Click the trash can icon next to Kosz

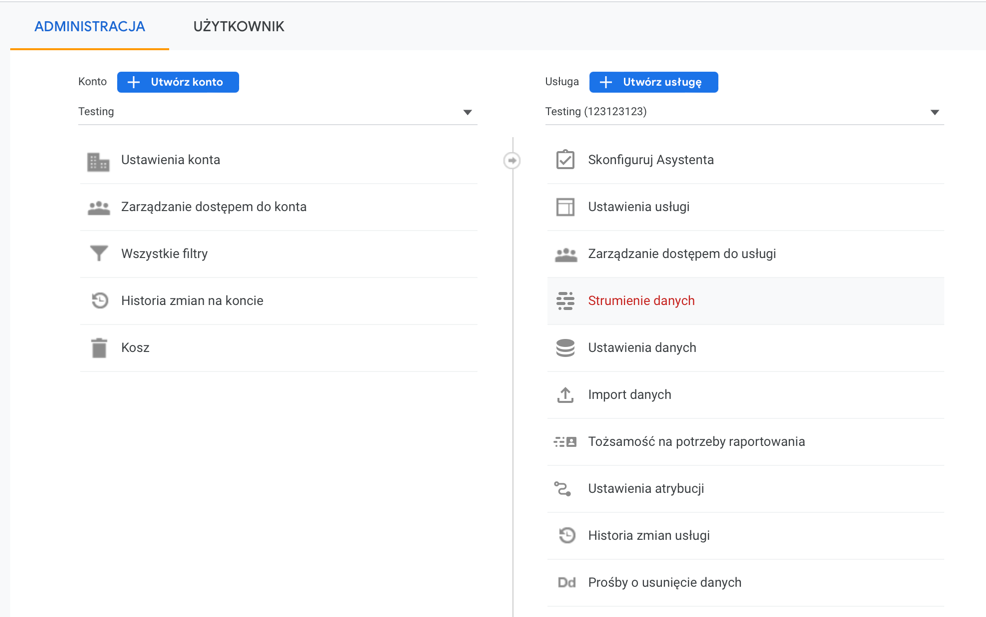99,348
